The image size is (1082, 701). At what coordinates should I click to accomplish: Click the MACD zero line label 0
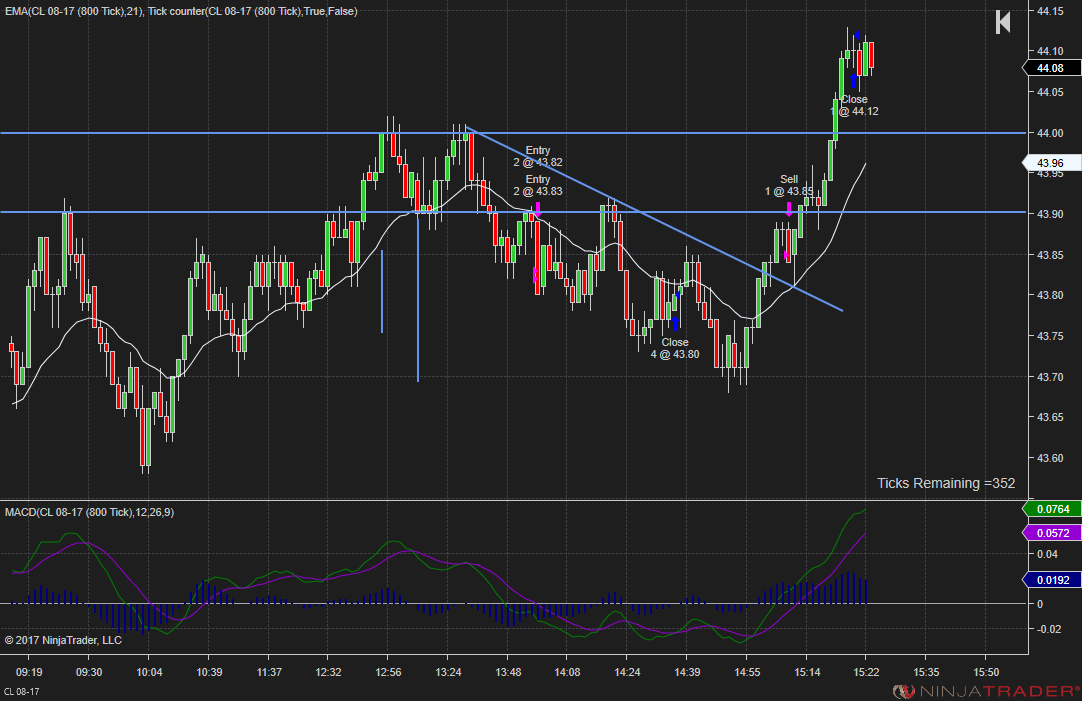1040,604
